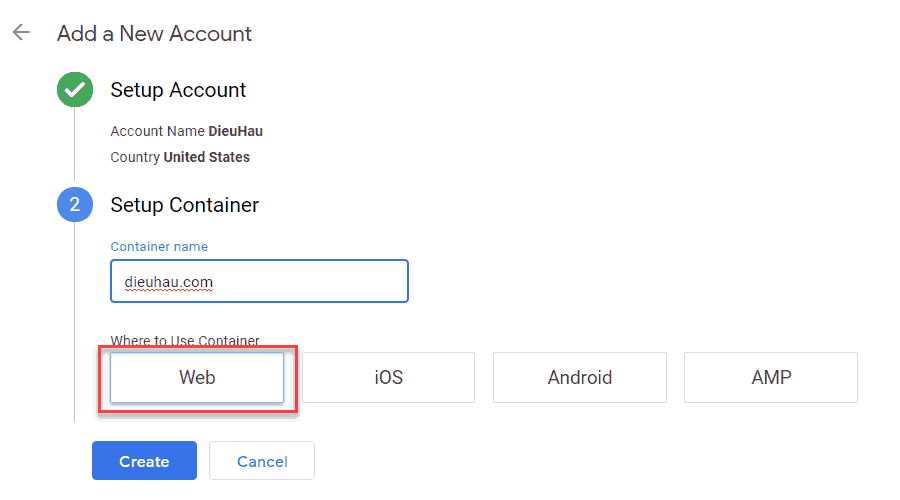
Task: Click the United States country value
Action: pos(206,157)
